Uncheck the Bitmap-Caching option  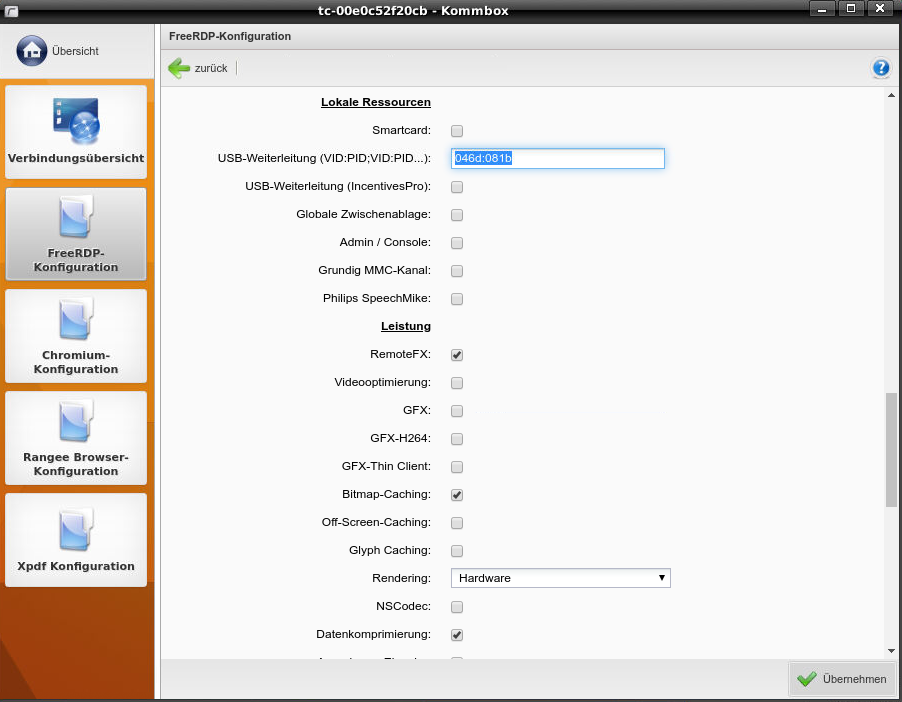(x=457, y=495)
